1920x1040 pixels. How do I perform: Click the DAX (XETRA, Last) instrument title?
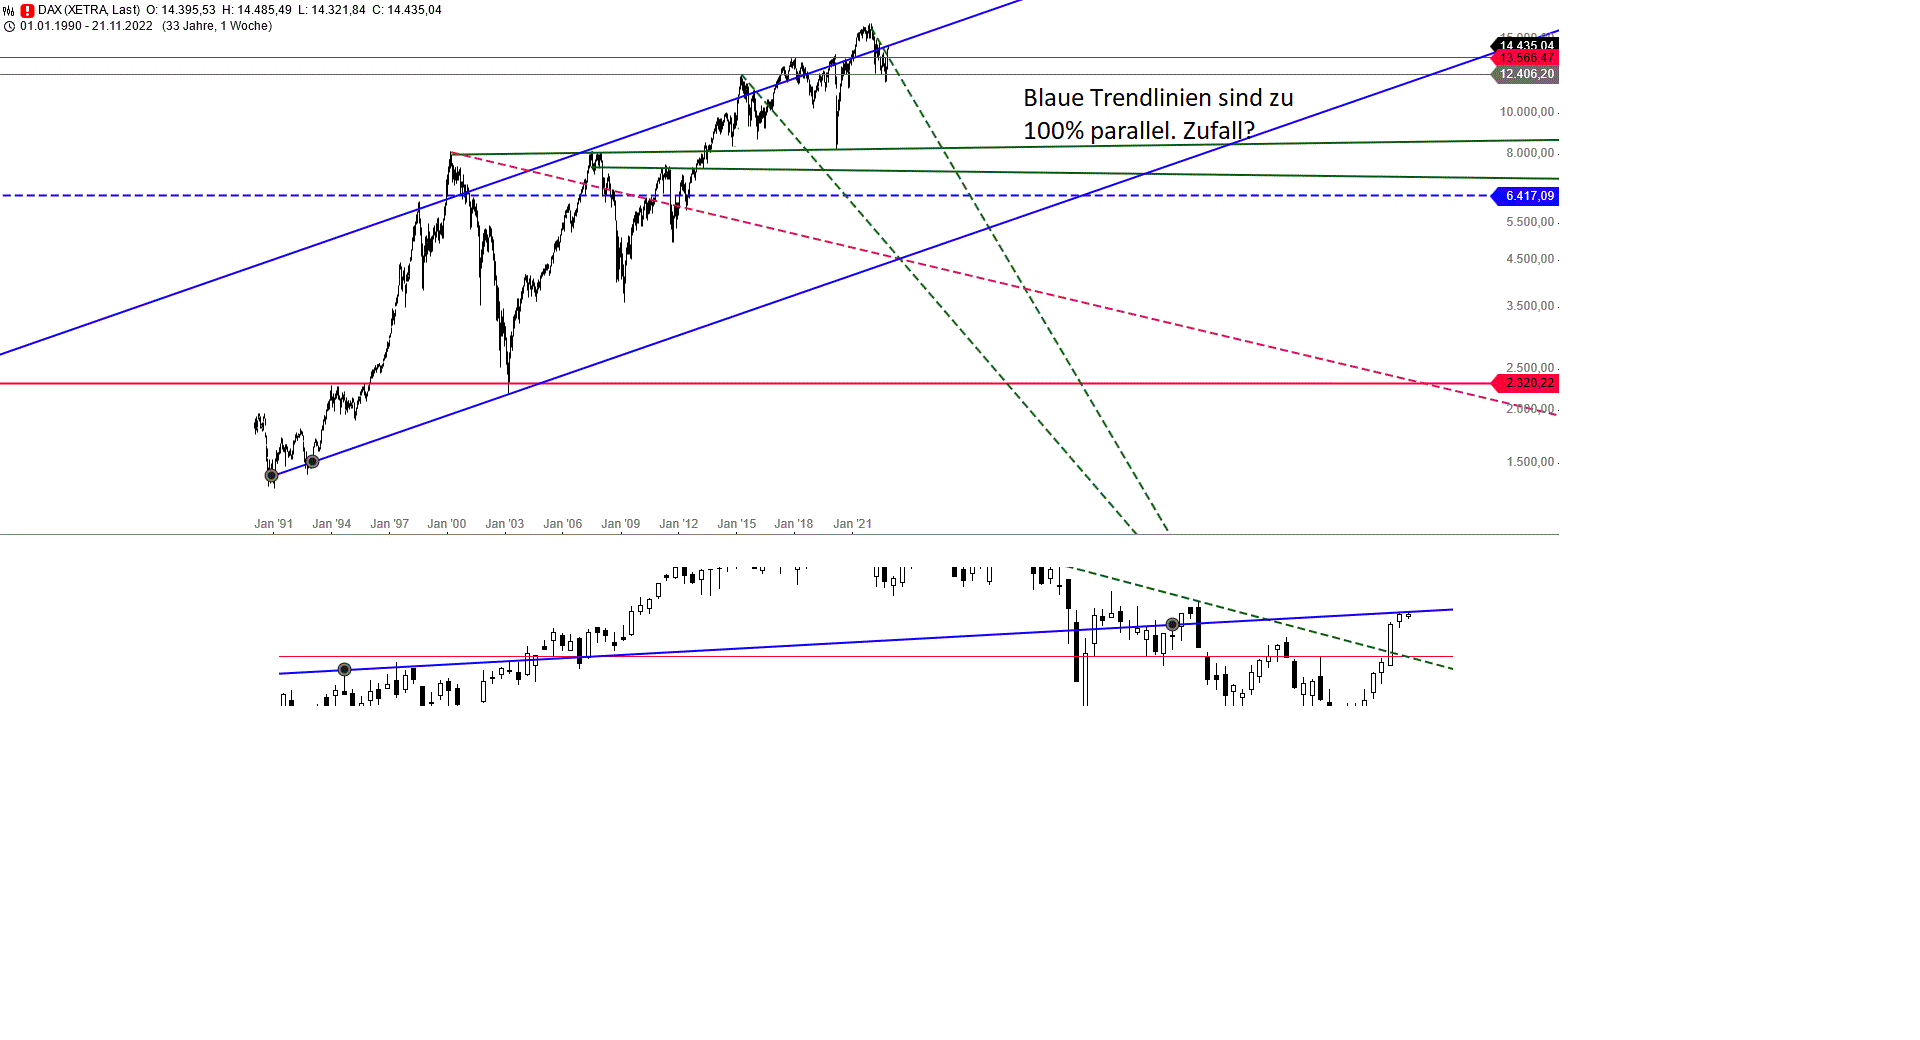[x=89, y=10]
